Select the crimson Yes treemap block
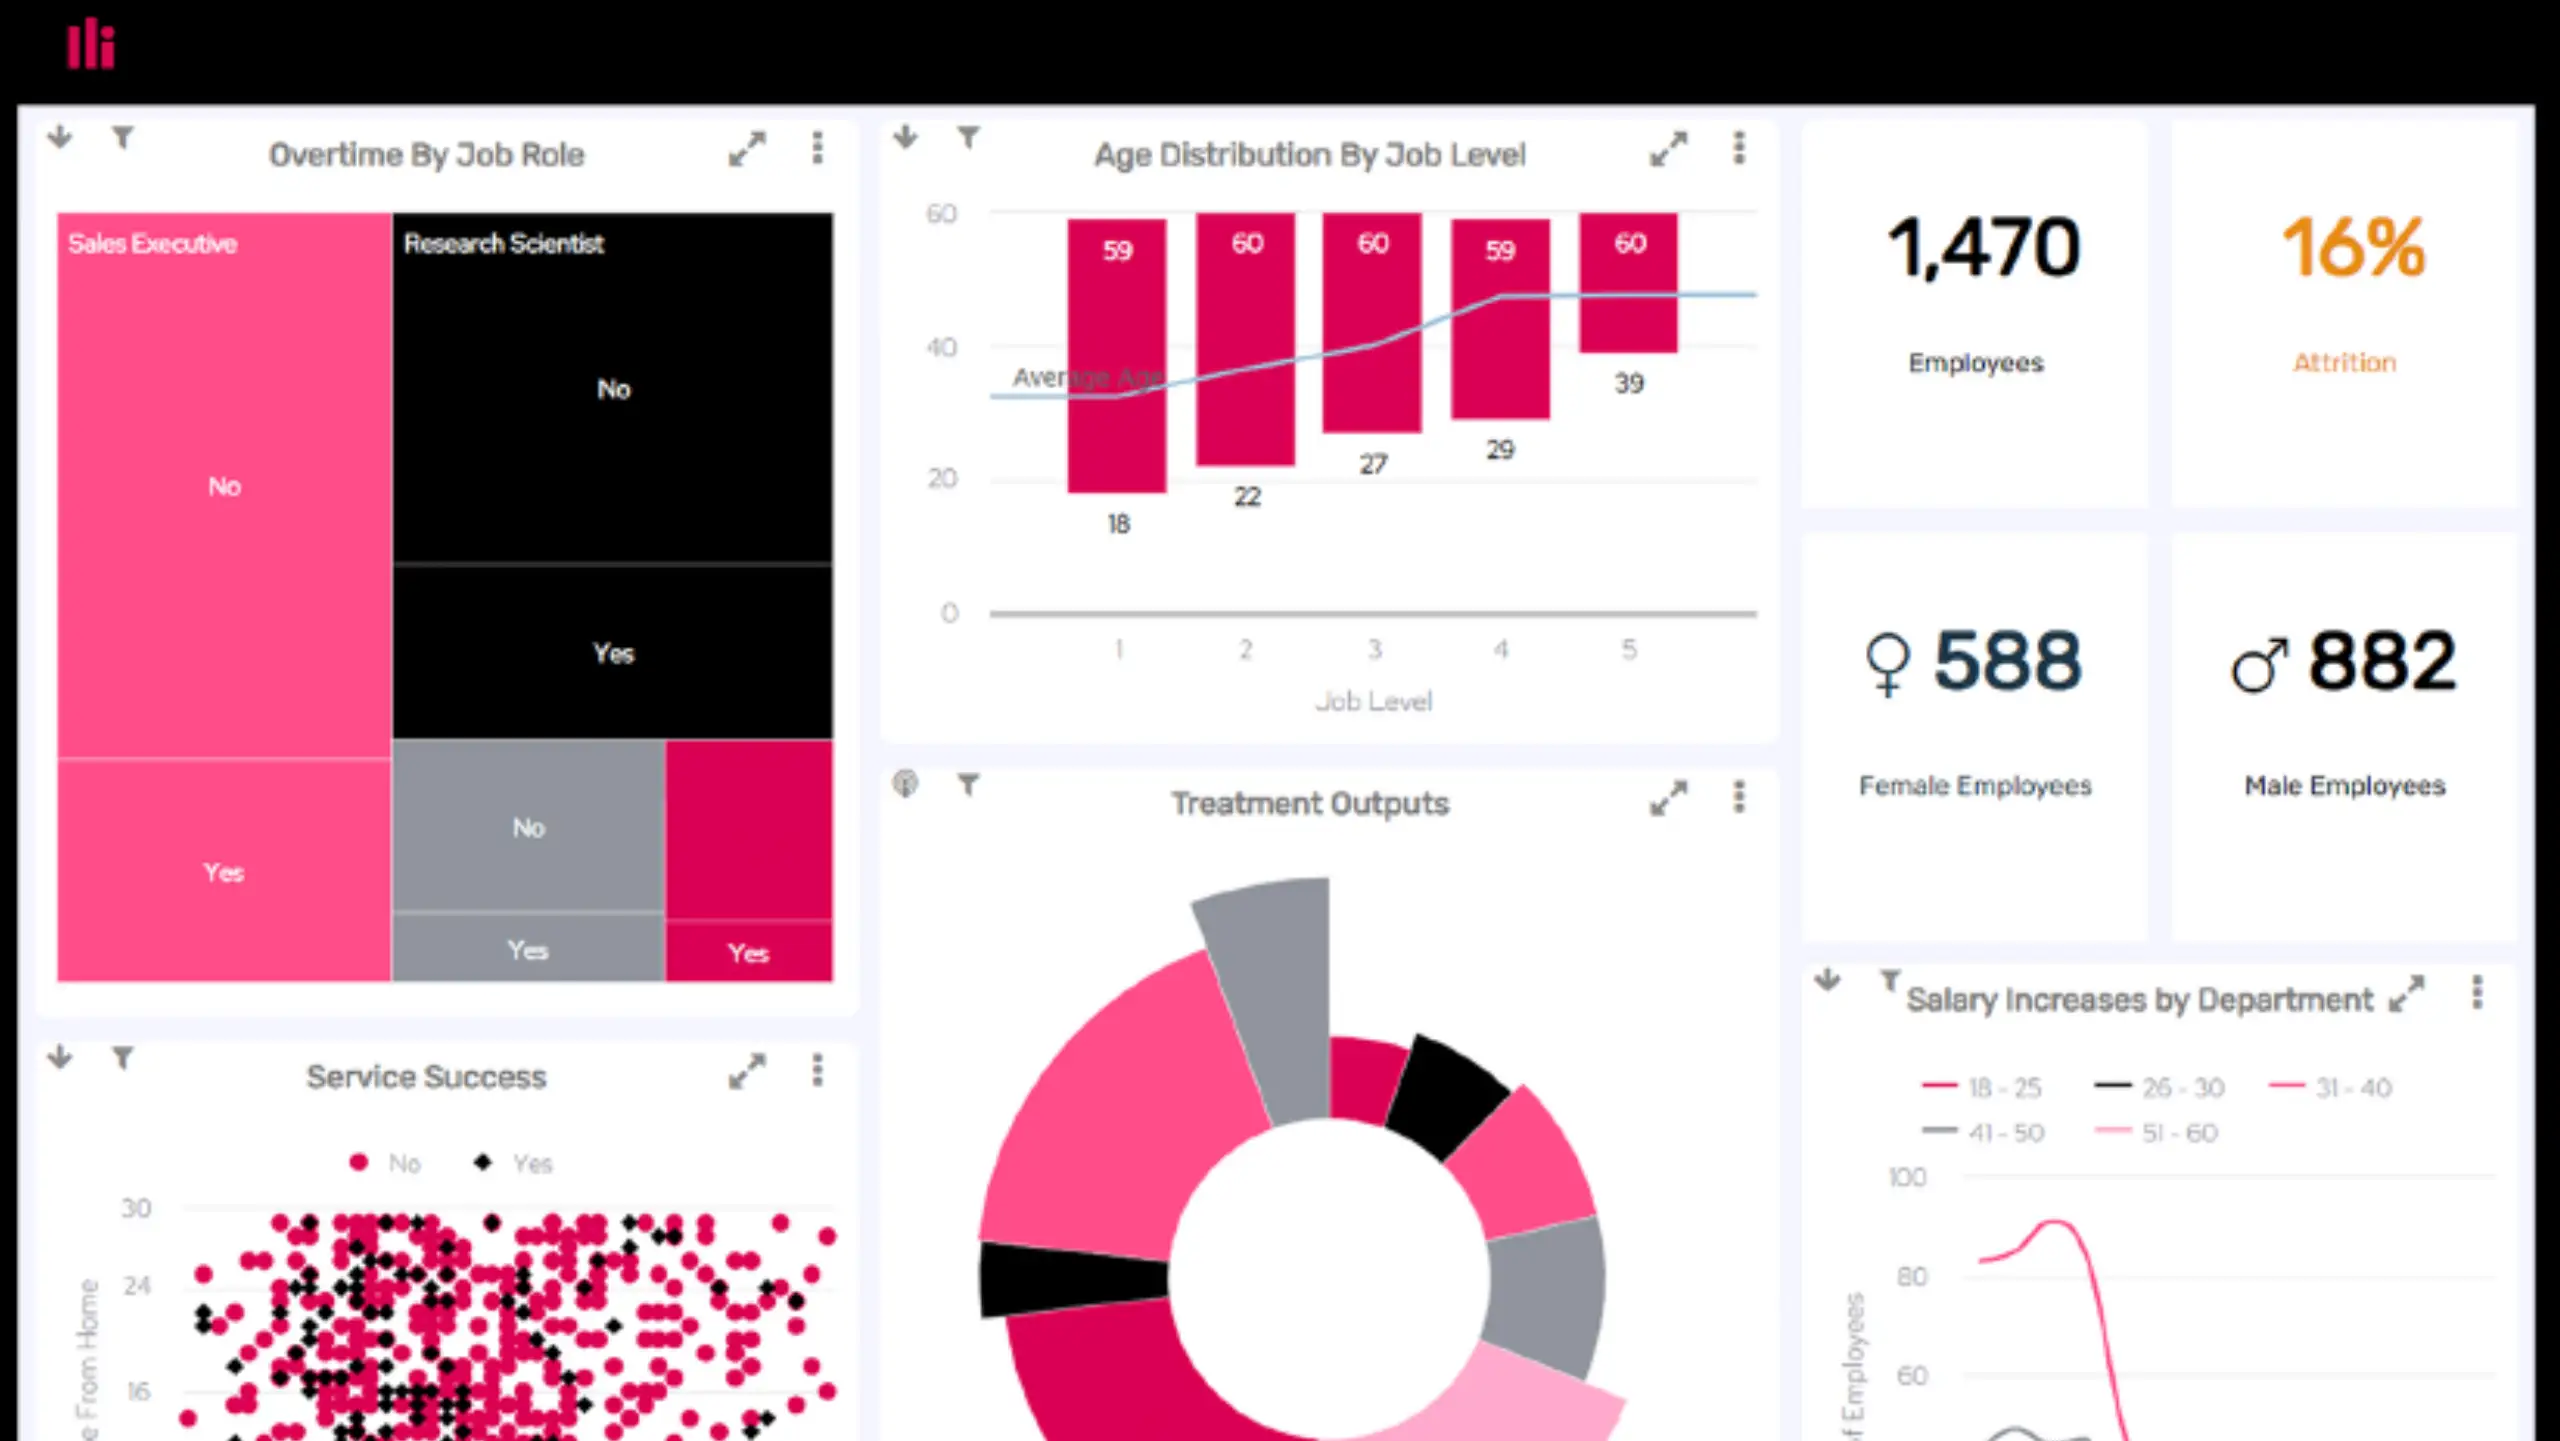 748,952
